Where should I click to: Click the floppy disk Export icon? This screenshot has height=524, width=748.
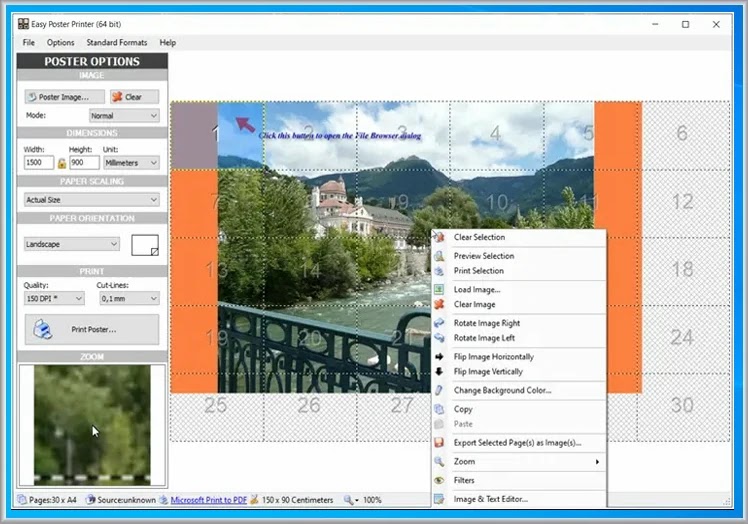[x=439, y=443]
